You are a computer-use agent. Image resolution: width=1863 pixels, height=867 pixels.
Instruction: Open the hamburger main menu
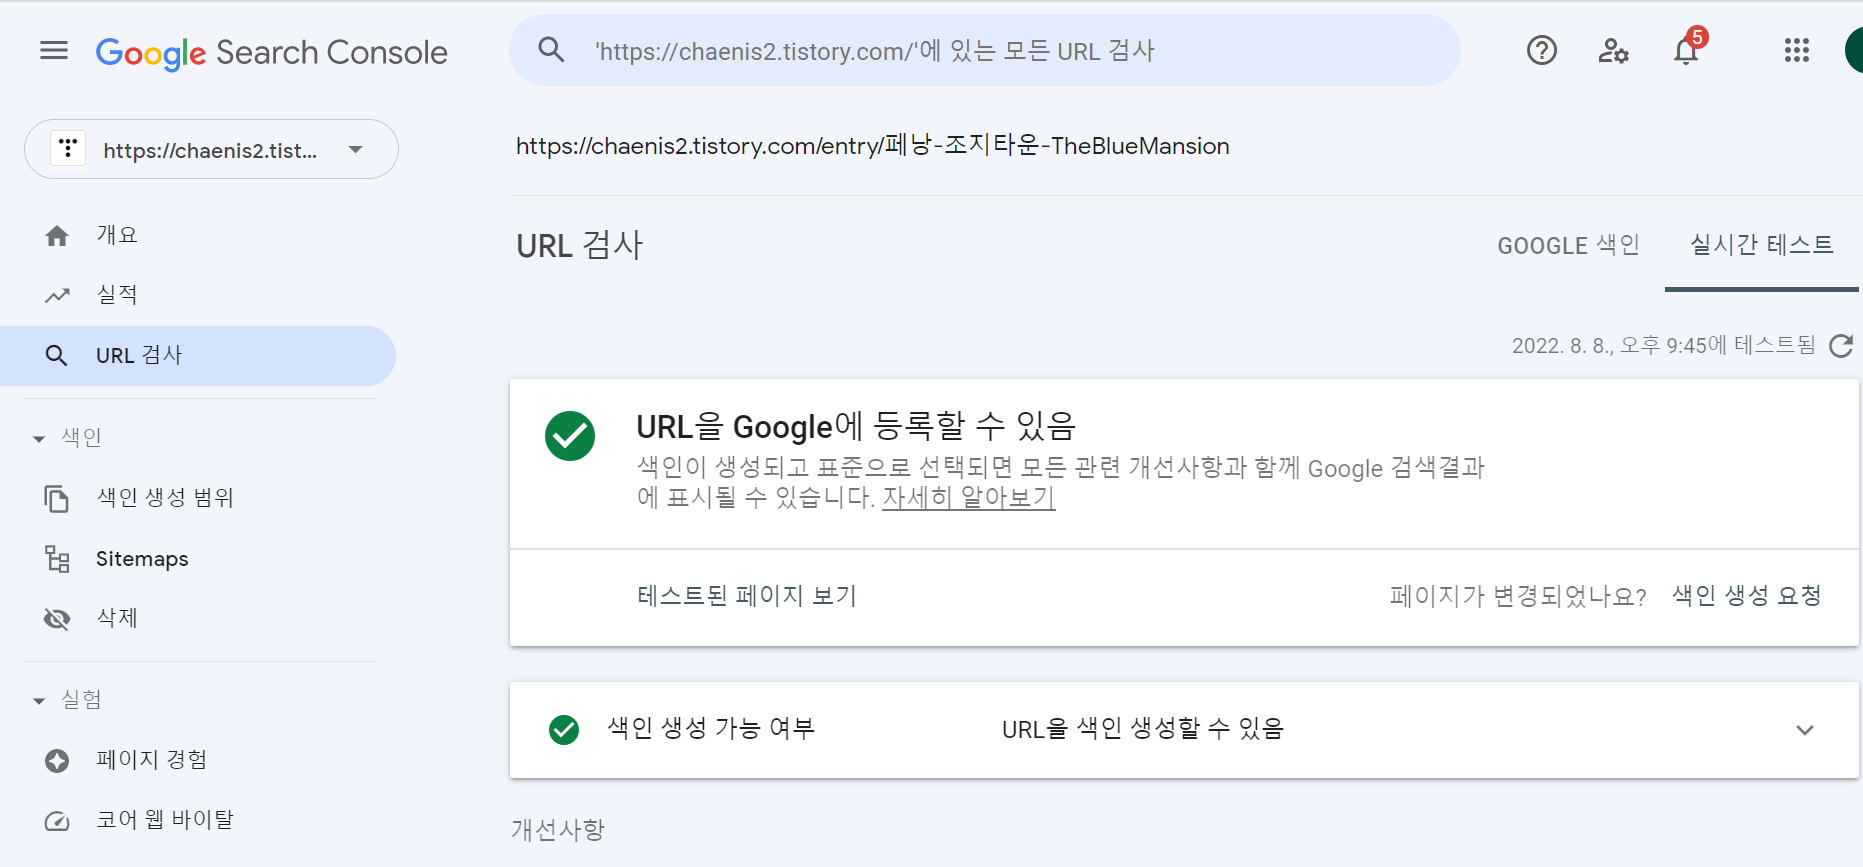pos(54,50)
